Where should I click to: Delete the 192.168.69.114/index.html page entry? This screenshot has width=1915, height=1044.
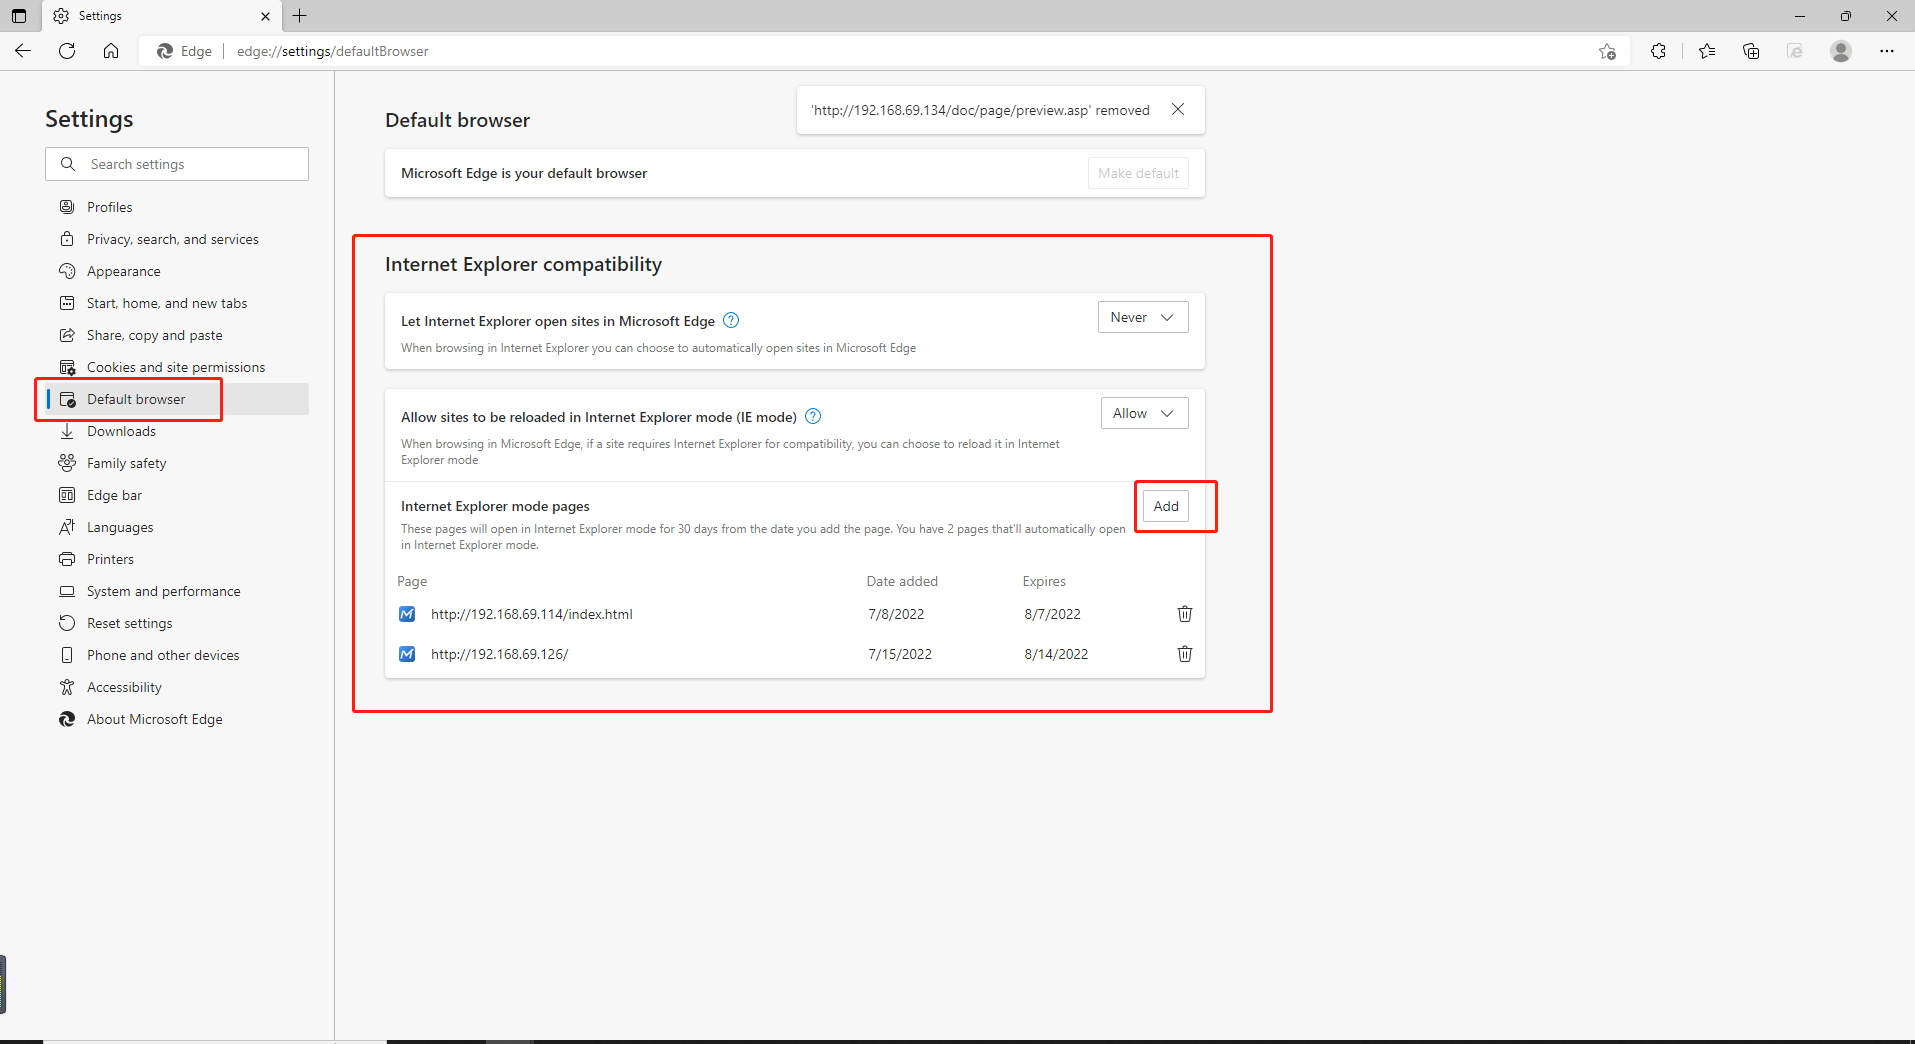(1185, 614)
